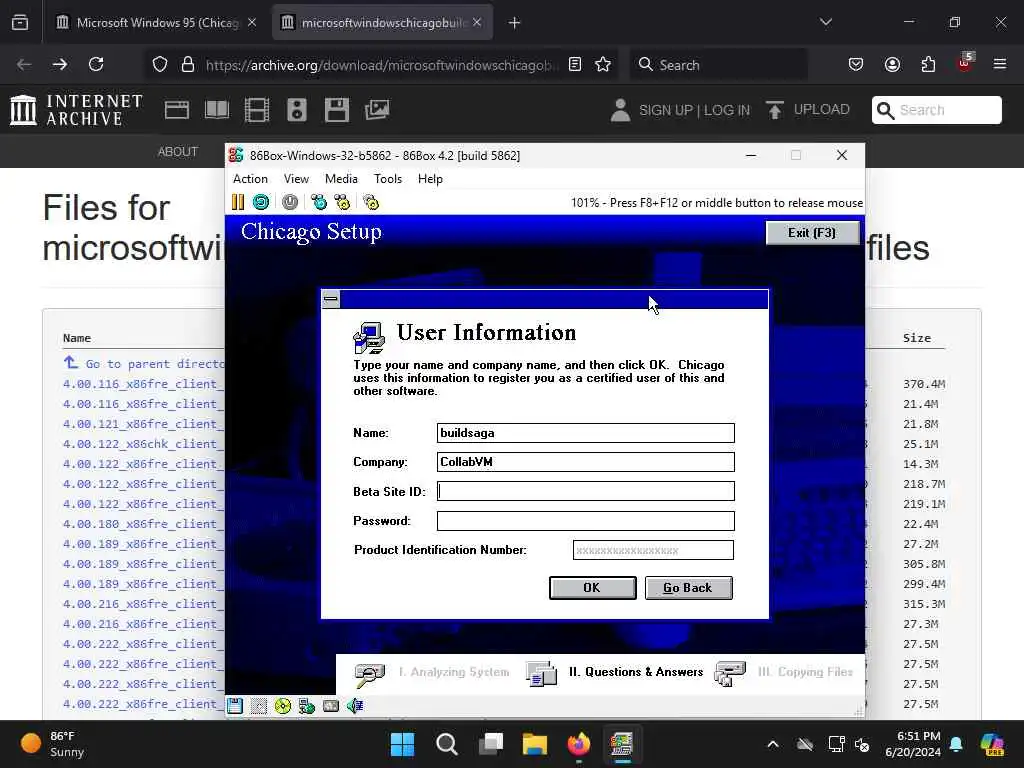1024x768 pixels.
Task: Pause emulation with the 86Box pause icon
Action: [x=238, y=202]
